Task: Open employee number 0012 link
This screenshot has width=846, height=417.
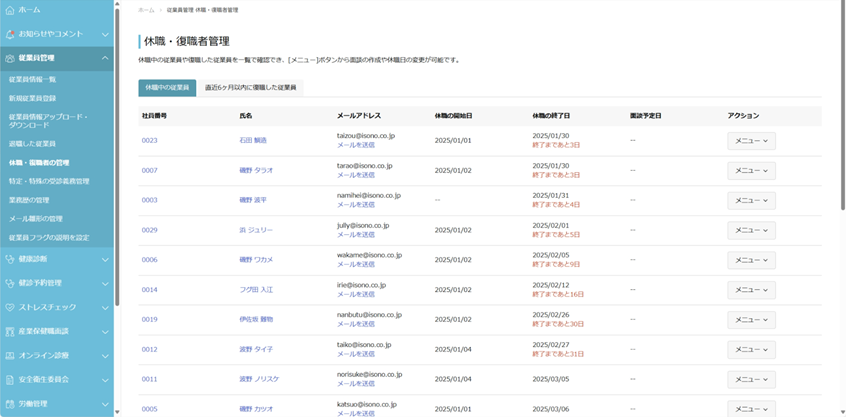Action: click(149, 349)
